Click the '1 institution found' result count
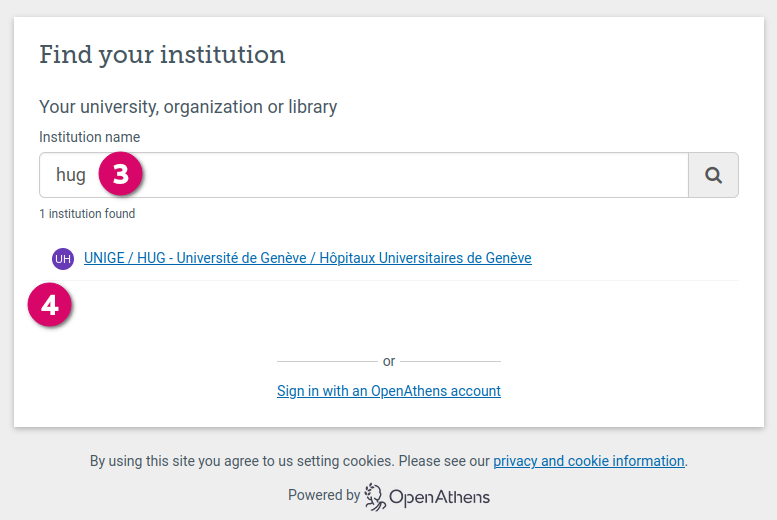 [x=87, y=214]
